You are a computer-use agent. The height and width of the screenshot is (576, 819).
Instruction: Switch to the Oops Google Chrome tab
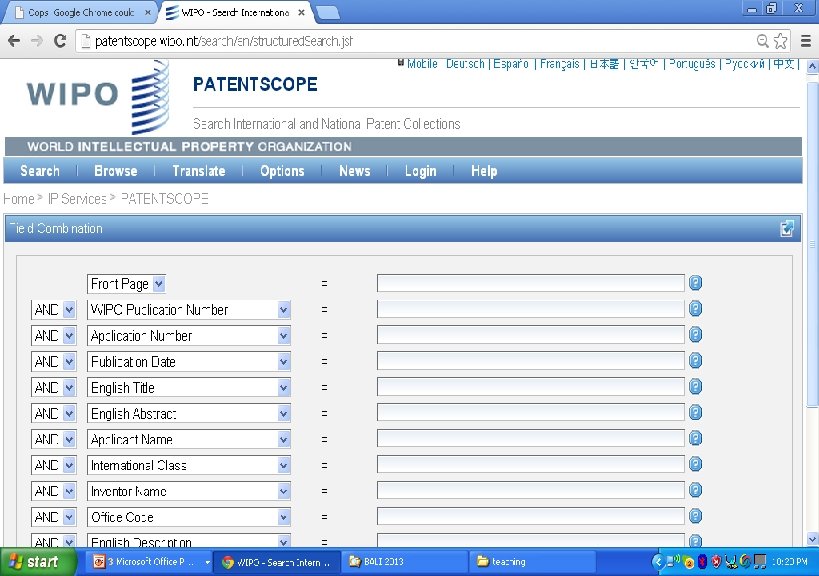[81, 13]
